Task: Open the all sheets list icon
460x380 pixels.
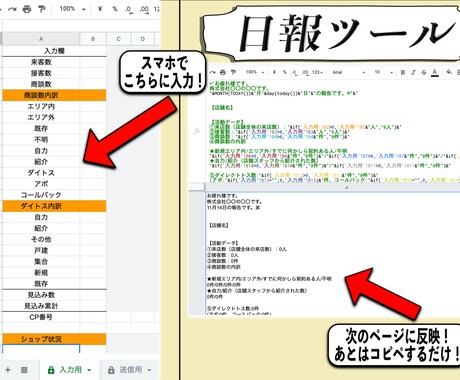Action: coord(24,370)
